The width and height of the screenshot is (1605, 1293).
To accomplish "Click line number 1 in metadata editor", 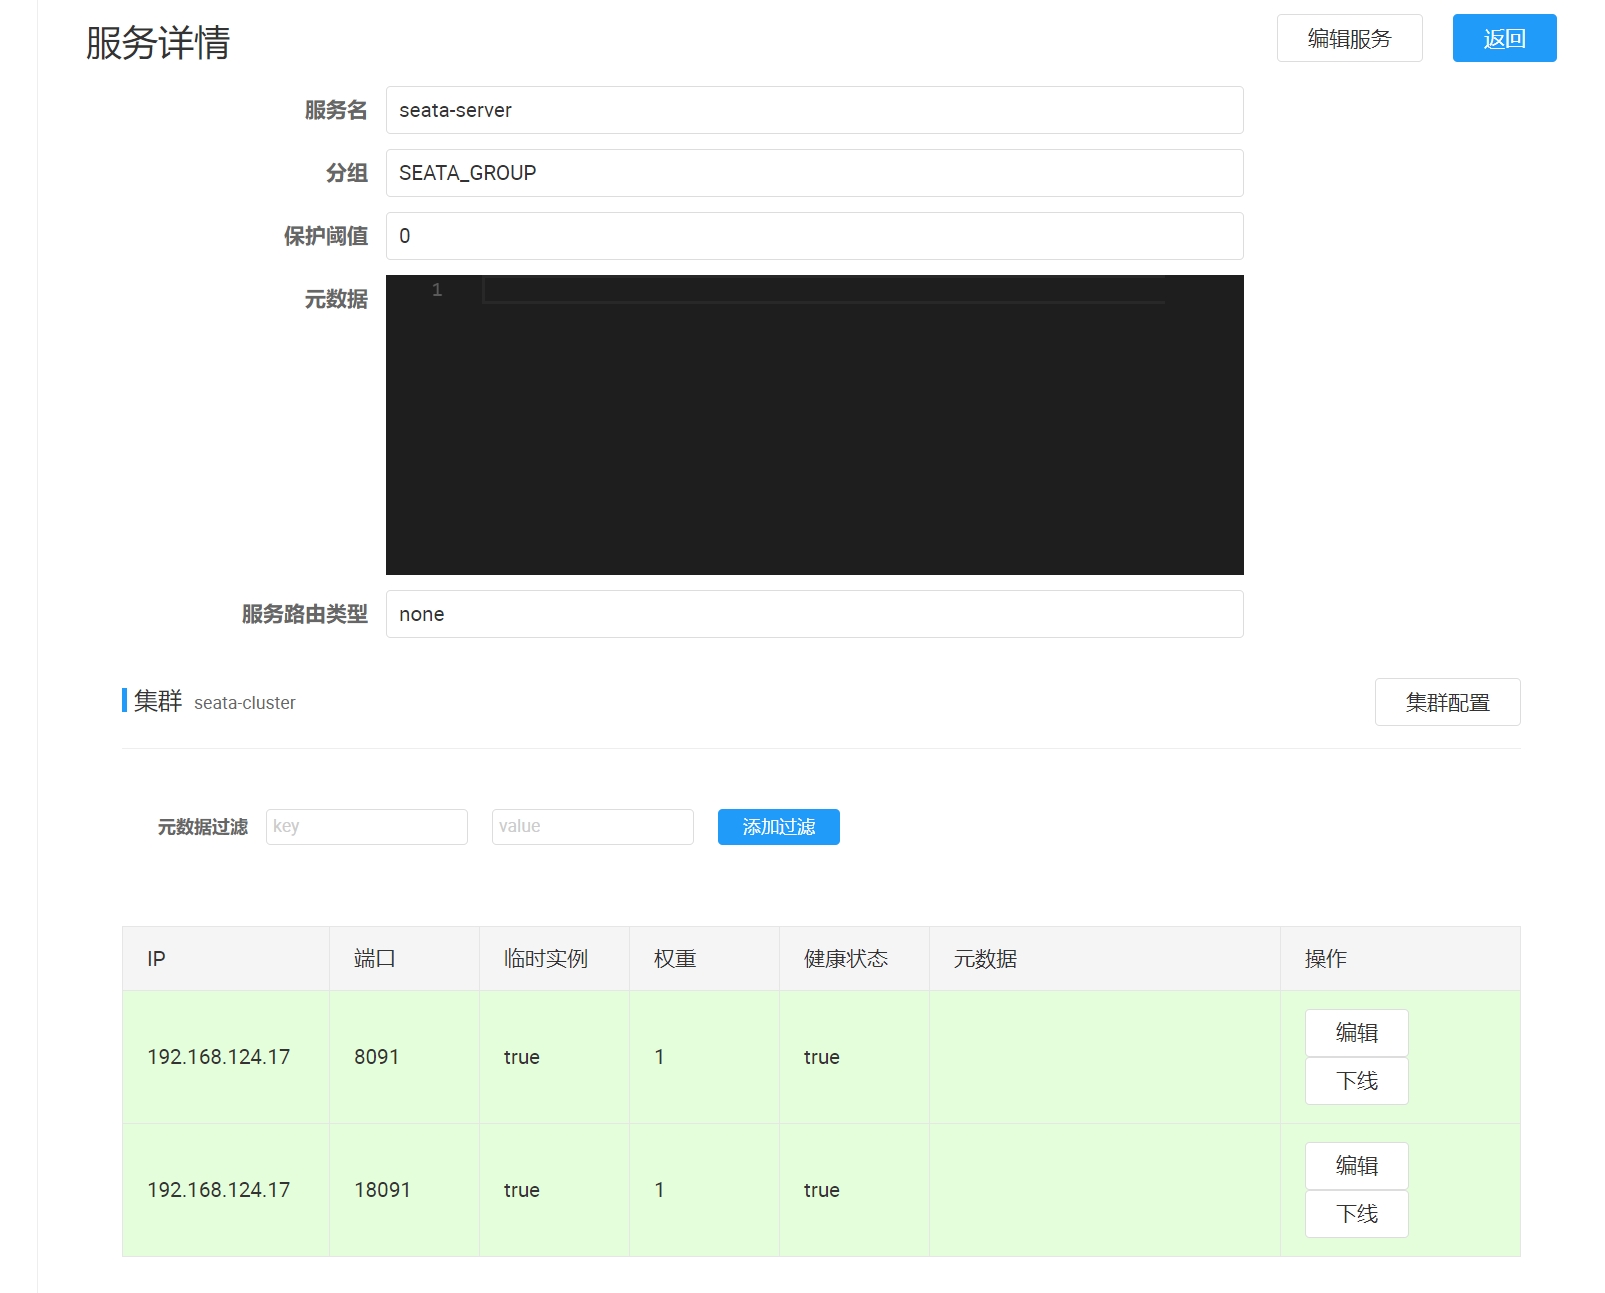I will [437, 290].
